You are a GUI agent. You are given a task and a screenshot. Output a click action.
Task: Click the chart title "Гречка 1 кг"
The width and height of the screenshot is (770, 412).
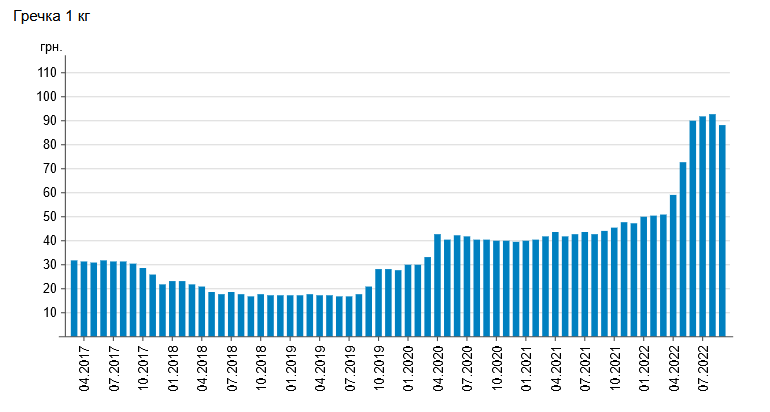[52, 17]
